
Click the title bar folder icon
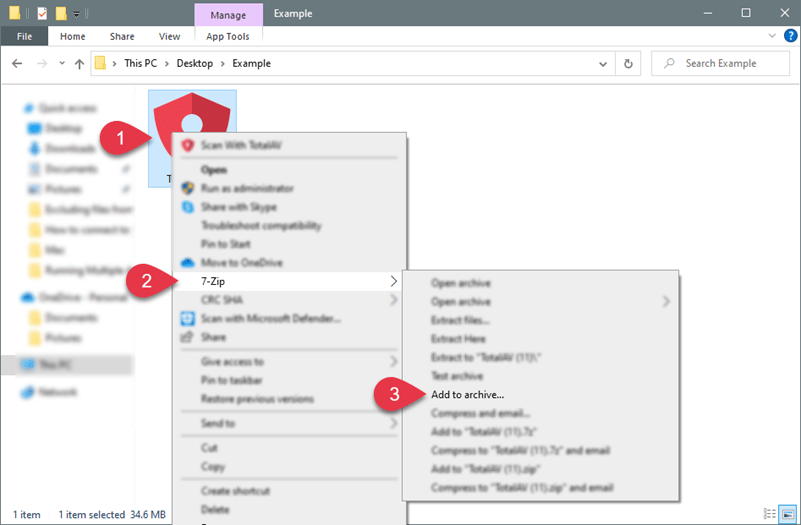(x=15, y=13)
